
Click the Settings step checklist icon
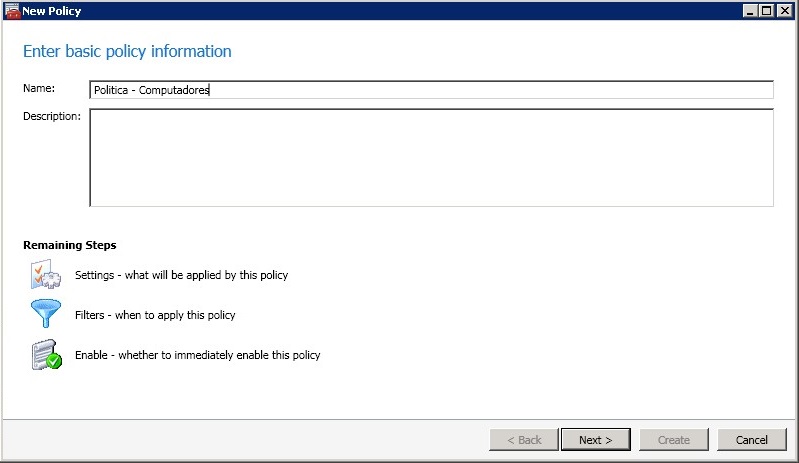[x=47, y=274]
